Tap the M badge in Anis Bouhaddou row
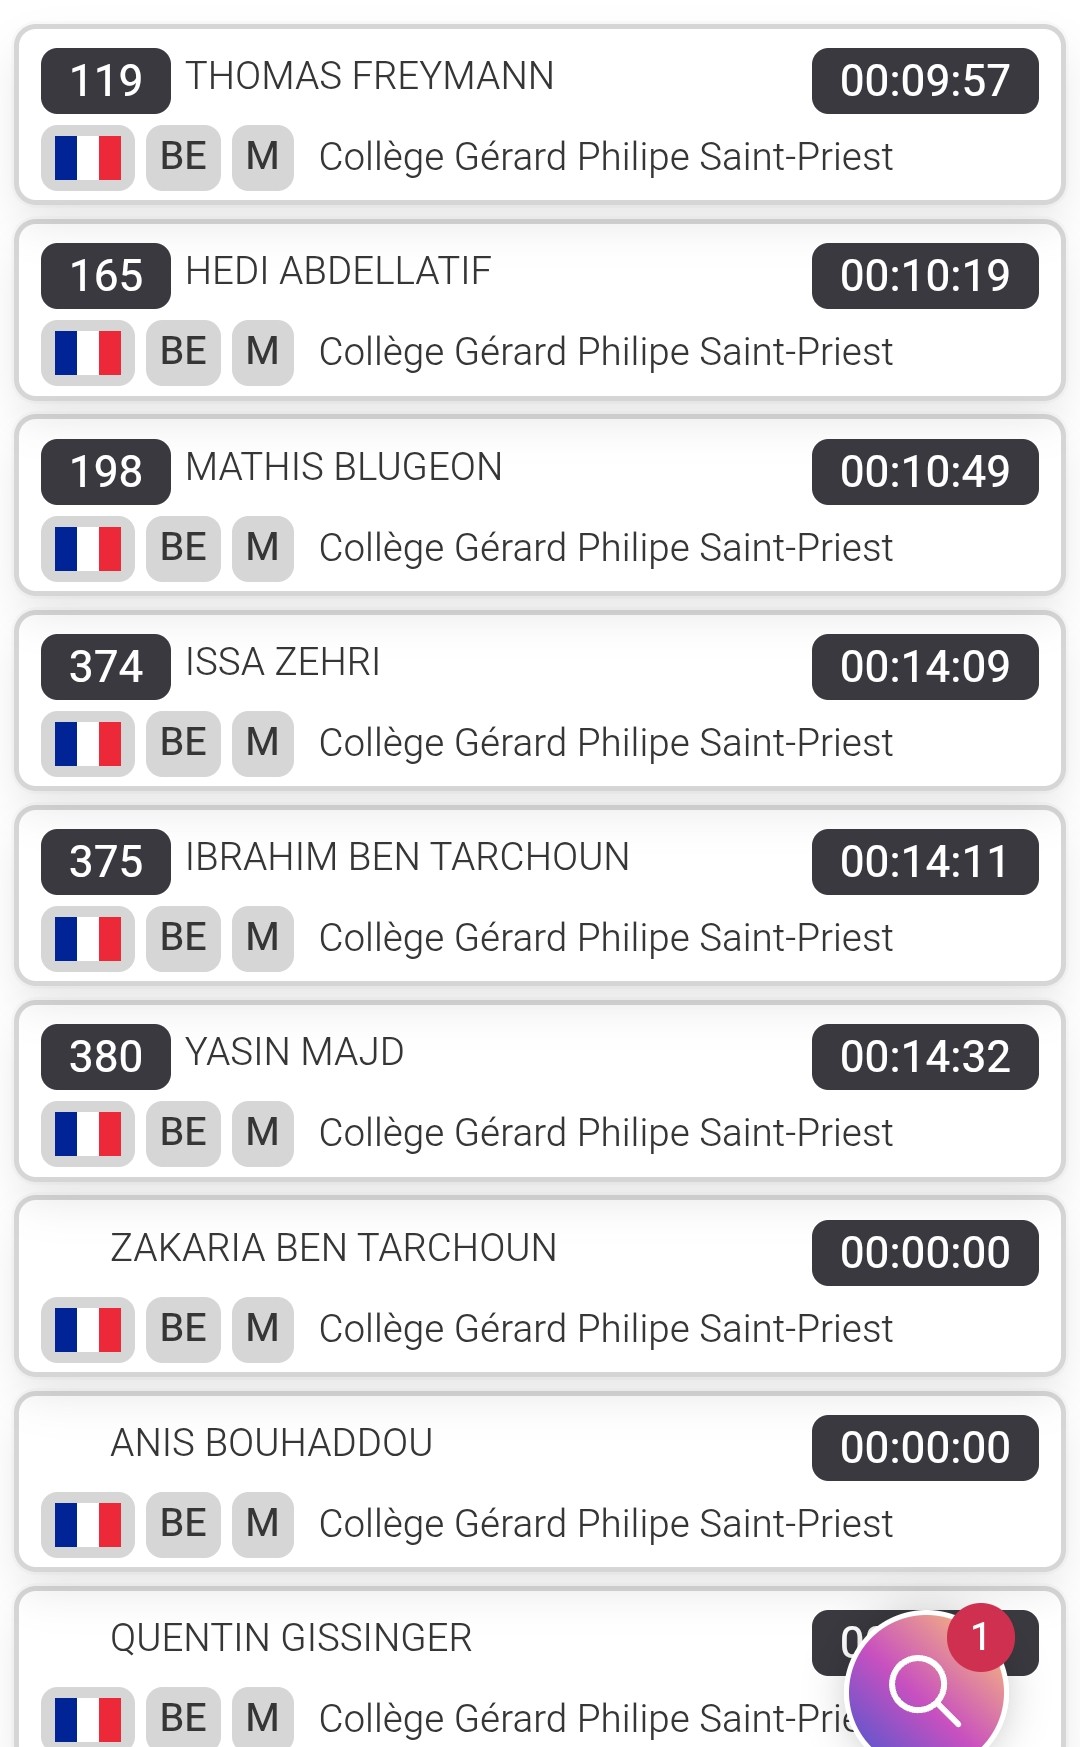The width and height of the screenshot is (1080, 1747). [262, 1524]
